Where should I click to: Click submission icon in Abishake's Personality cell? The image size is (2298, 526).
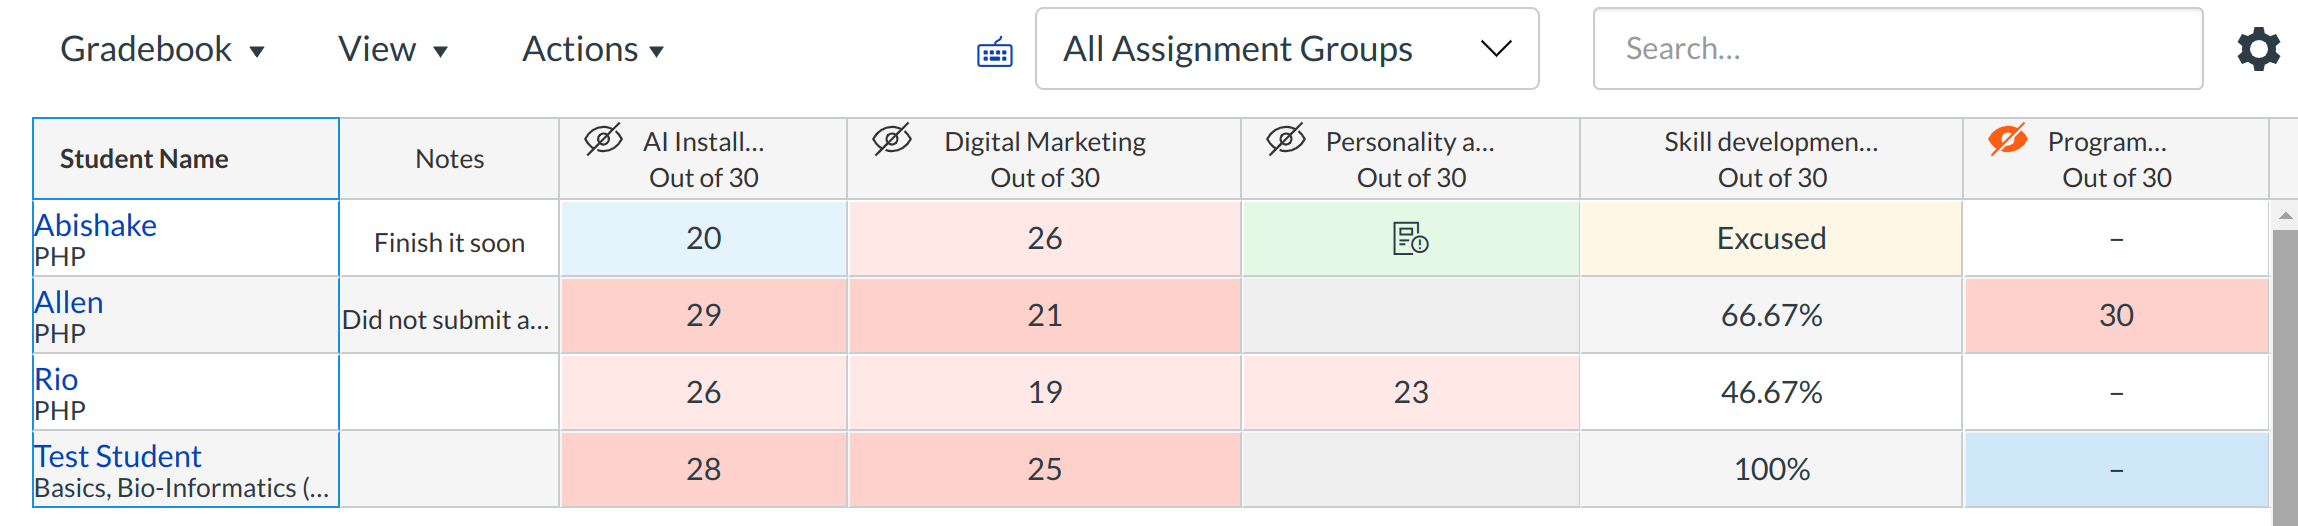coord(1410,239)
